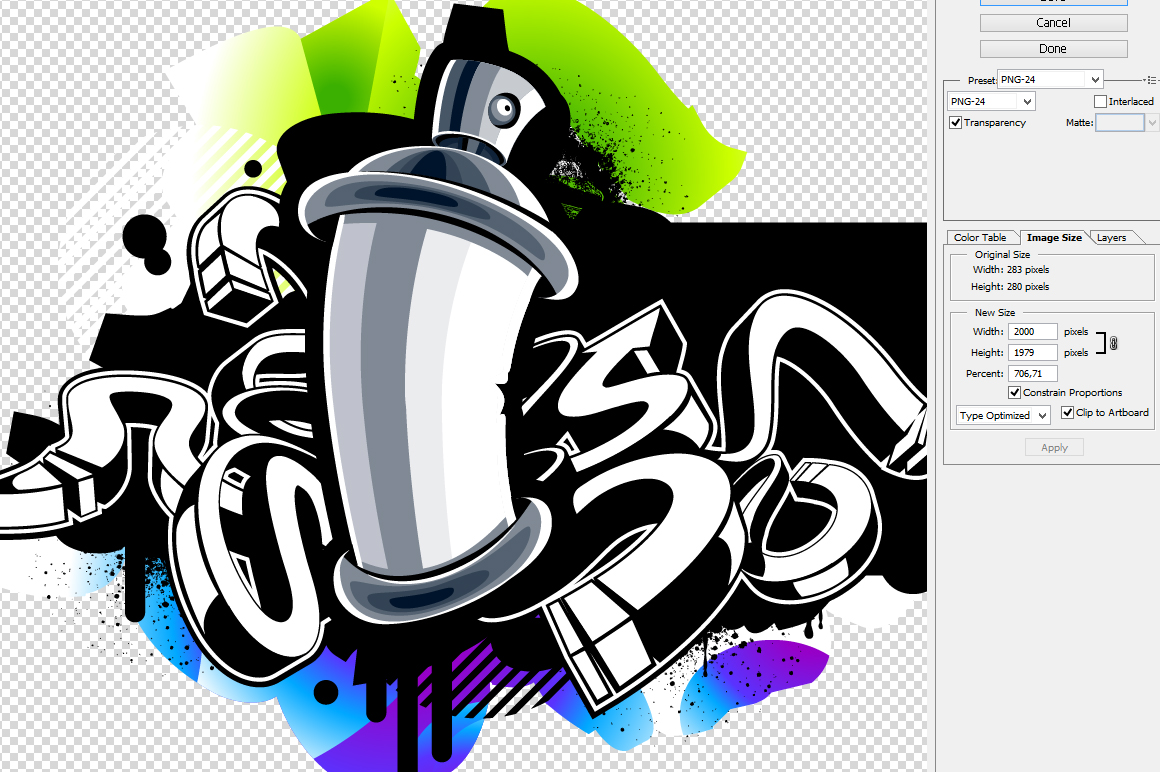Switch to the Color Table tab

(981, 237)
